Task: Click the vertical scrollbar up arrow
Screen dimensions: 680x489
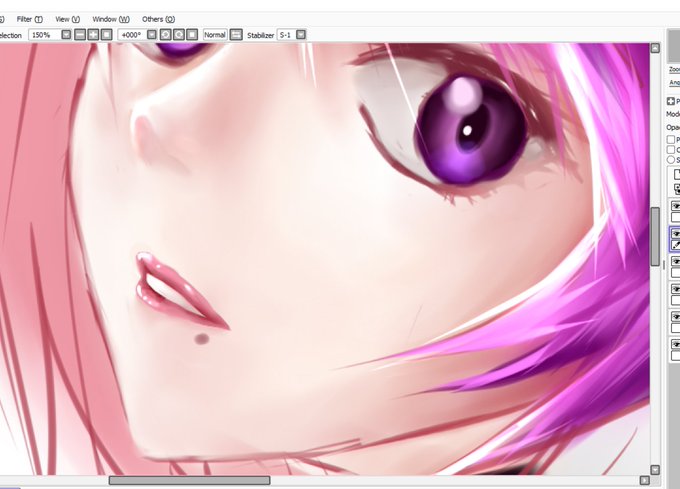Action: pos(655,48)
